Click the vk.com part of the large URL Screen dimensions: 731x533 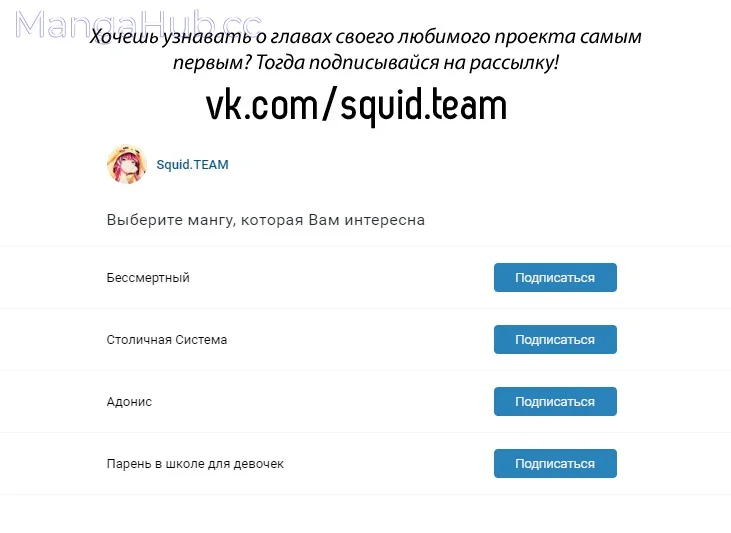click(262, 106)
